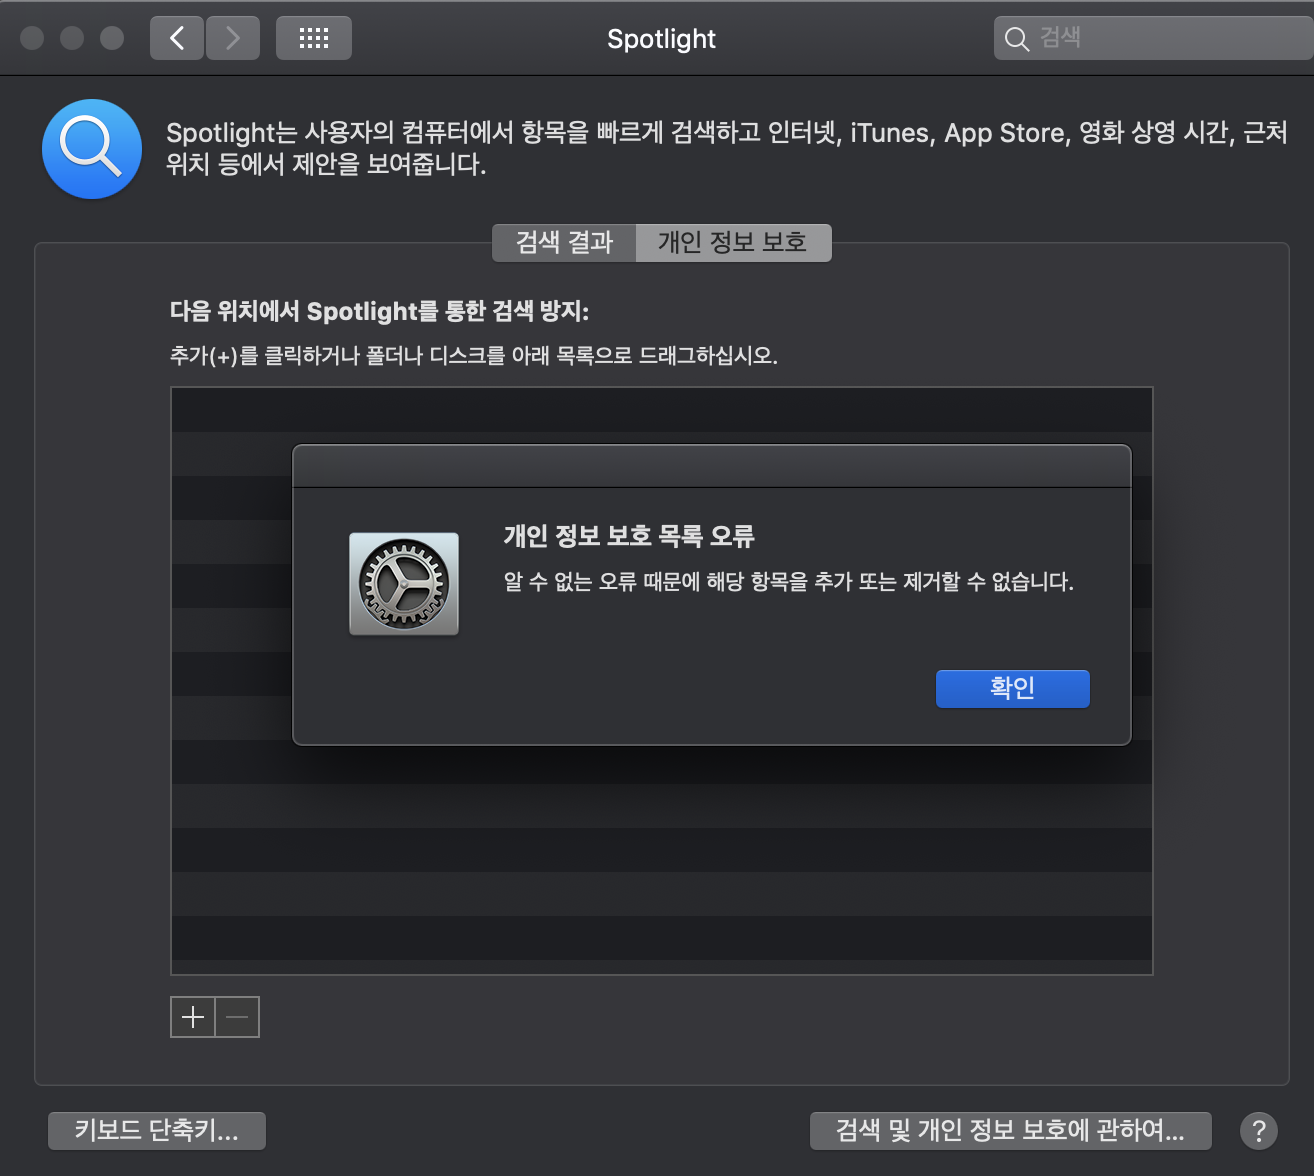The height and width of the screenshot is (1176, 1314).
Task: Show all preferences with the grid button
Action: [314, 39]
